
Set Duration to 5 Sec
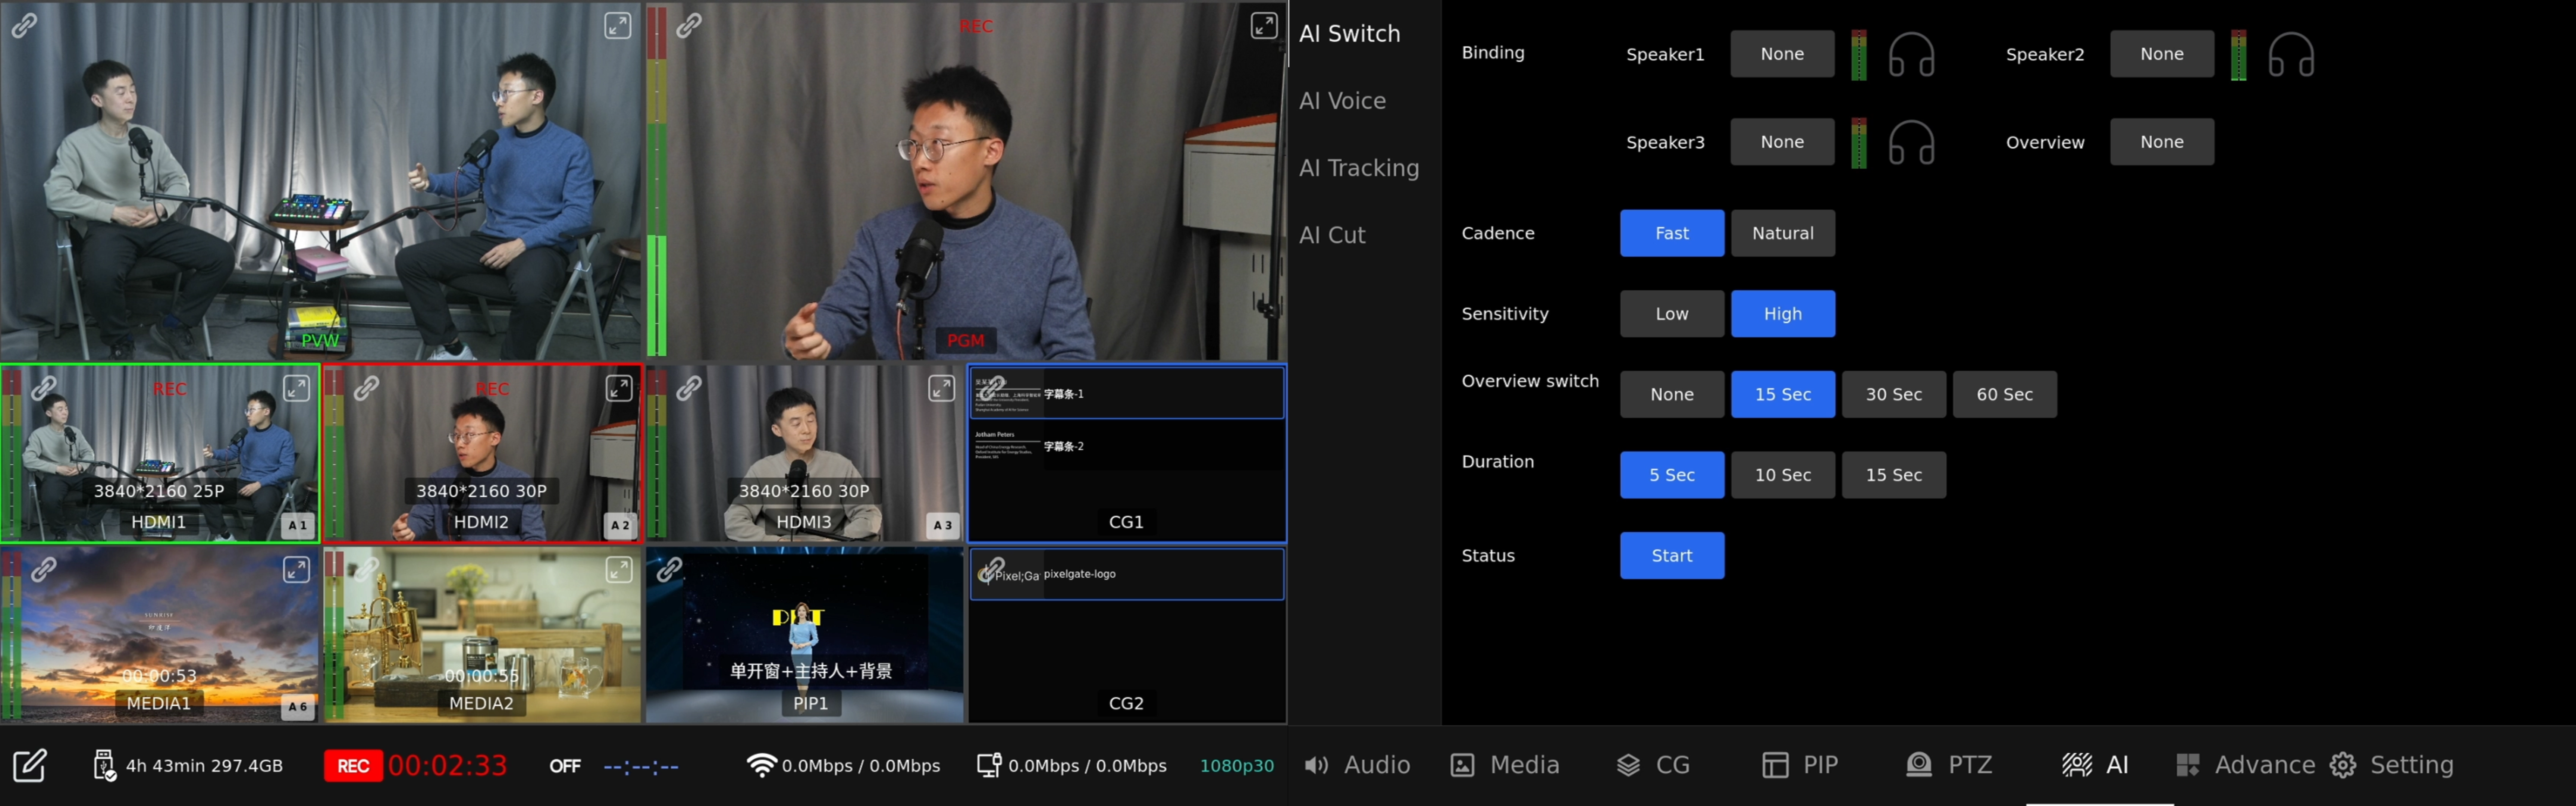point(1672,475)
